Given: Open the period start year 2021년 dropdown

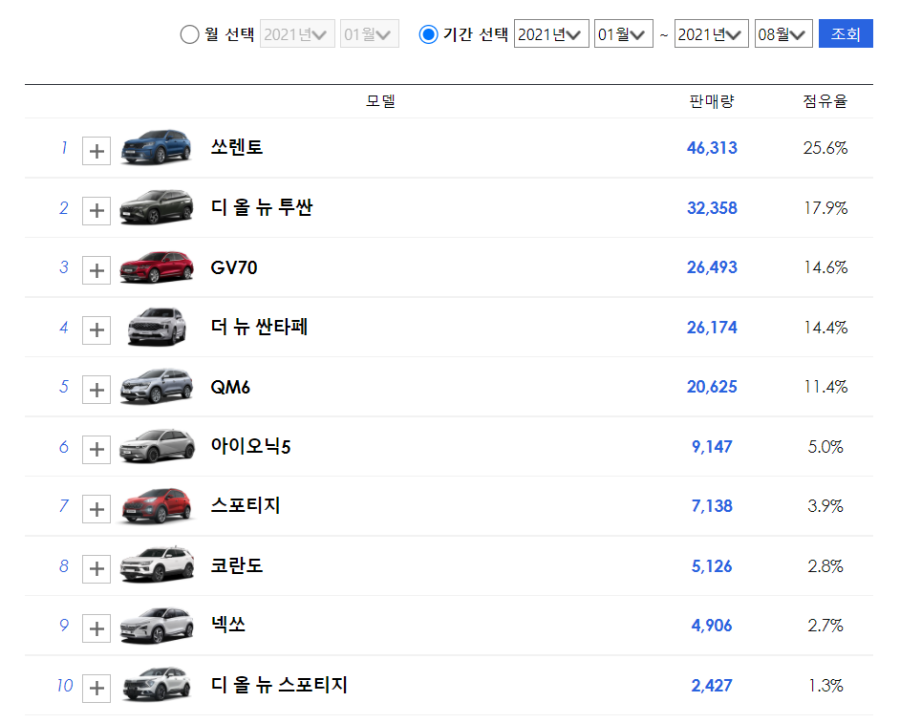Looking at the screenshot, I should click(551, 34).
